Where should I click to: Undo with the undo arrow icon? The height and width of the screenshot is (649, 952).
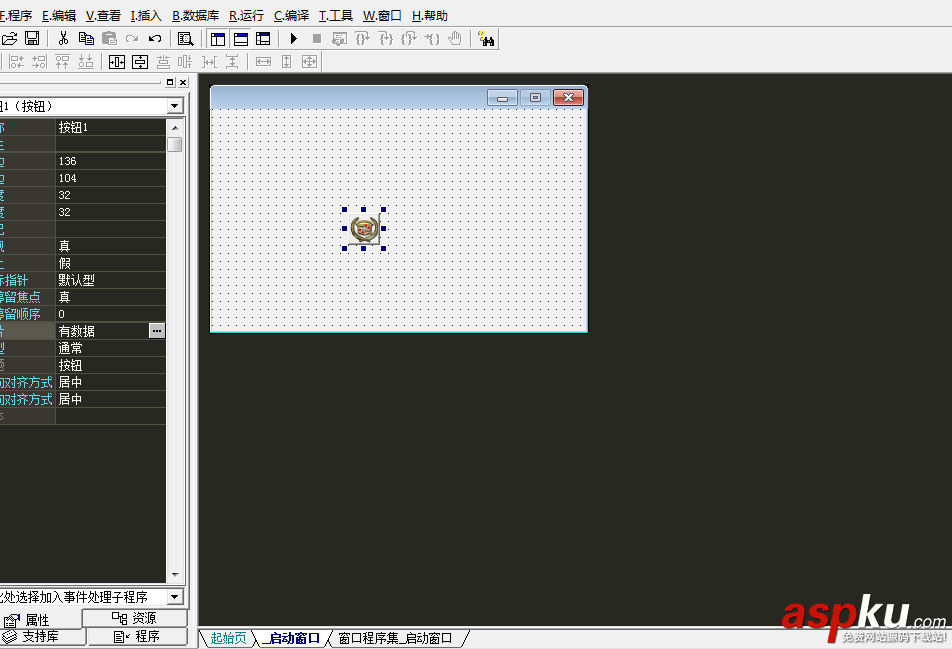(x=155, y=39)
